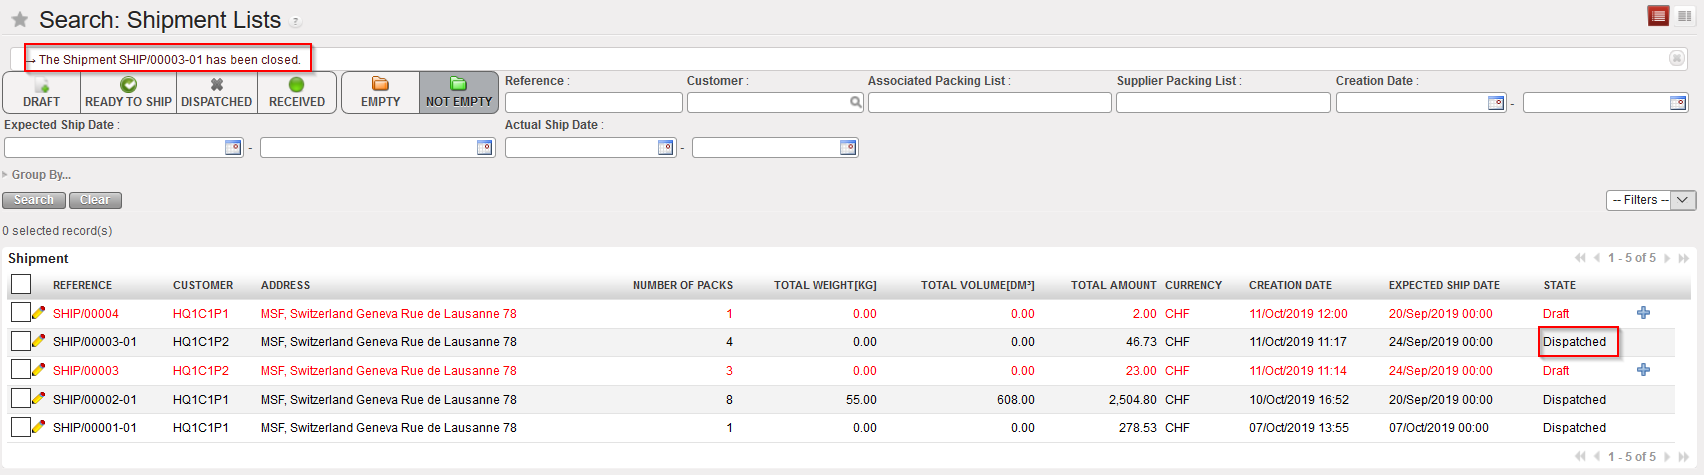This screenshot has width=1704, height=475.
Task: Expand the Group By section
Action: point(40,175)
